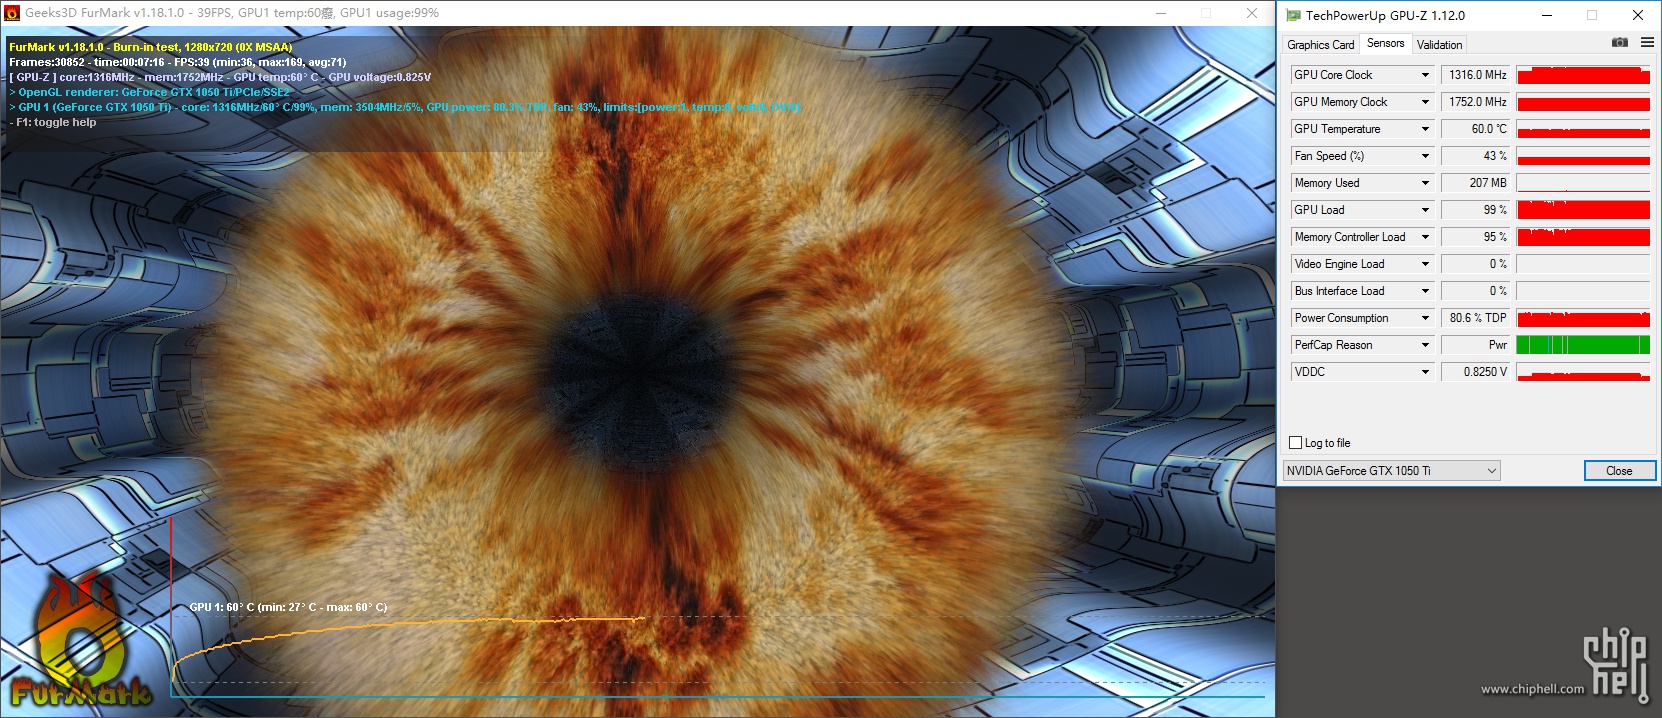This screenshot has height=718, width=1662.
Task: Click the FurMark GPU temperature graph label
Action: click(x=288, y=607)
